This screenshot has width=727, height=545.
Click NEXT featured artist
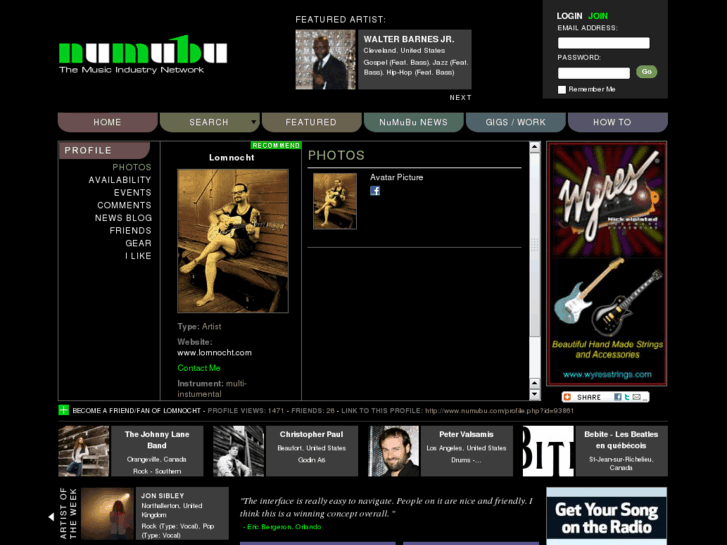(460, 97)
